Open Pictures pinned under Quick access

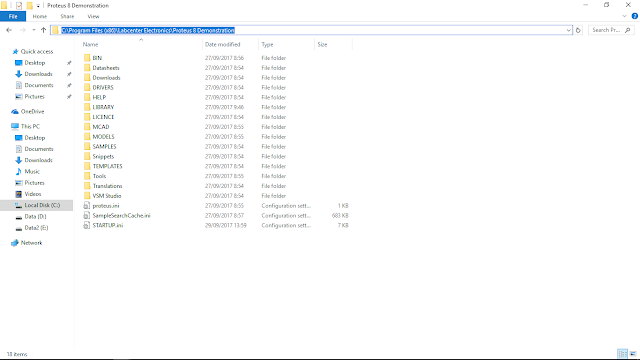tap(34, 97)
